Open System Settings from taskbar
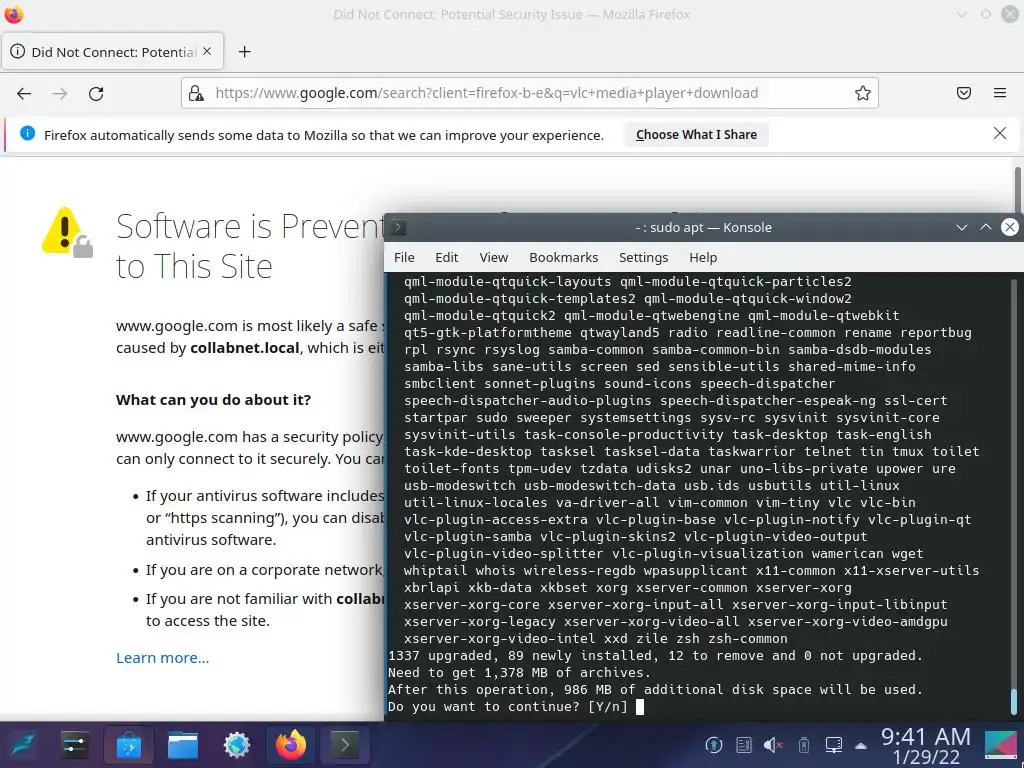Image resolution: width=1024 pixels, height=768 pixels. [74, 744]
